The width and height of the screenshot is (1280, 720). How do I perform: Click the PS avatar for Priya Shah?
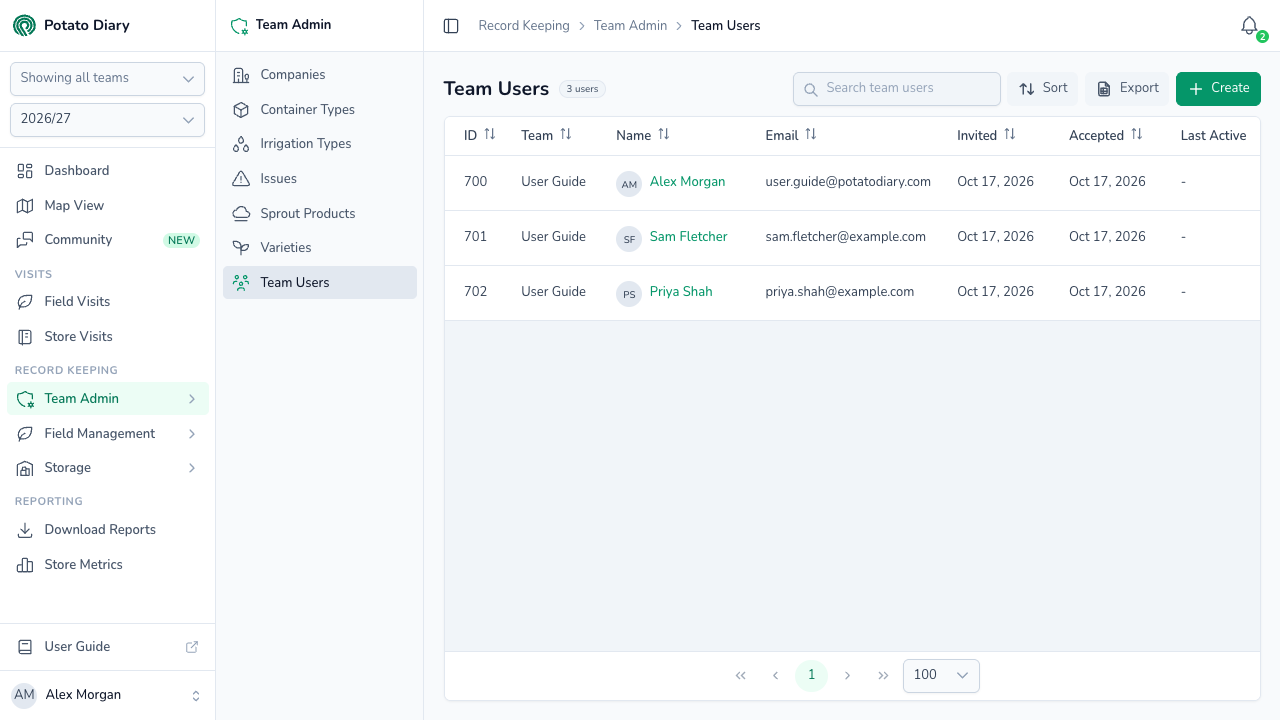pos(629,294)
